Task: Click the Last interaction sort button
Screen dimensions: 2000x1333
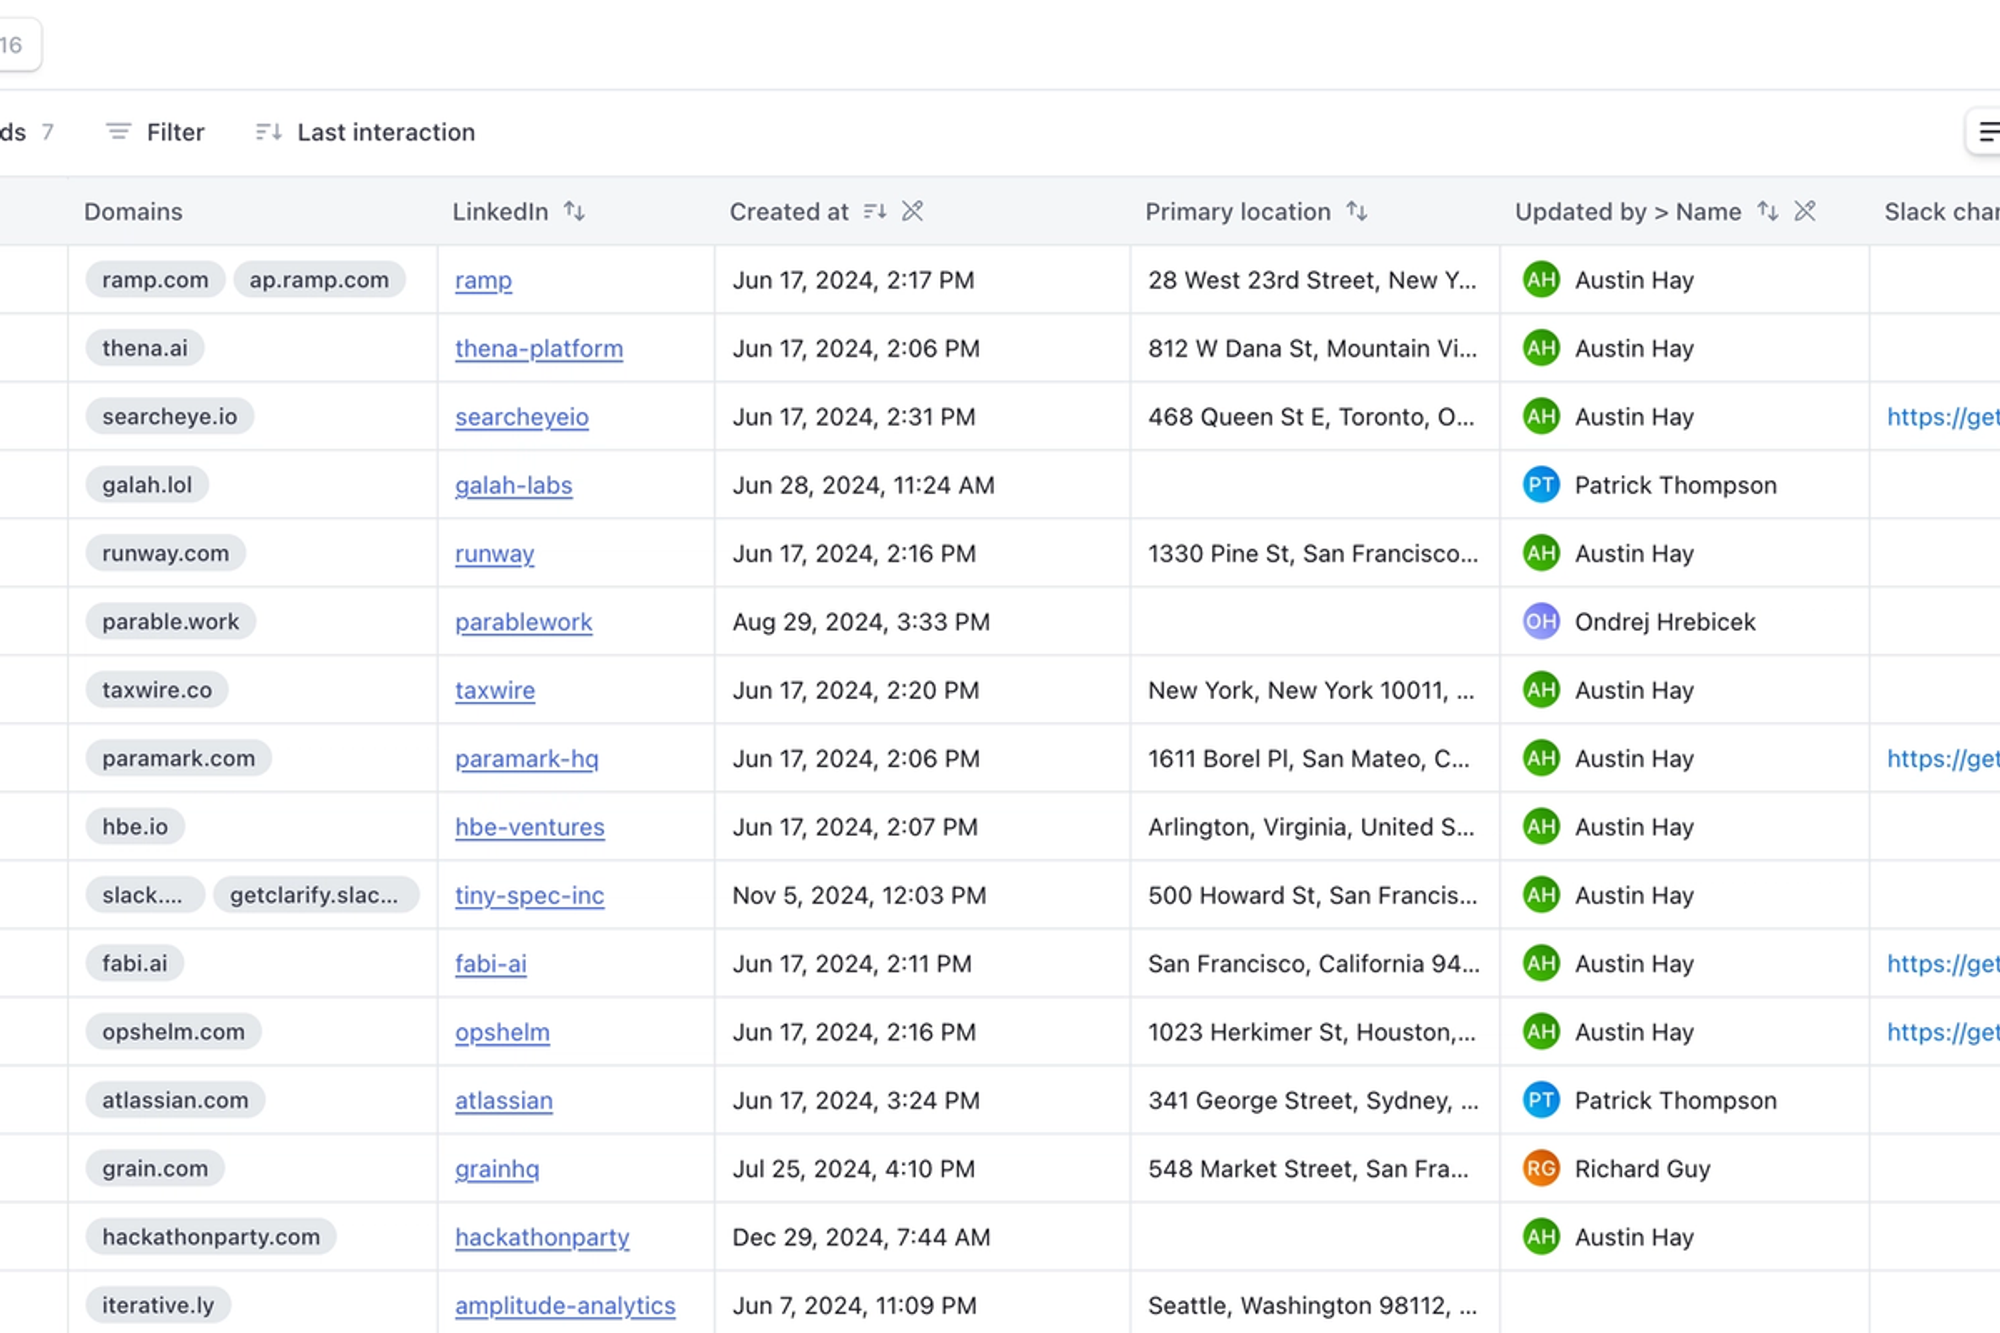Action: (365, 132)
